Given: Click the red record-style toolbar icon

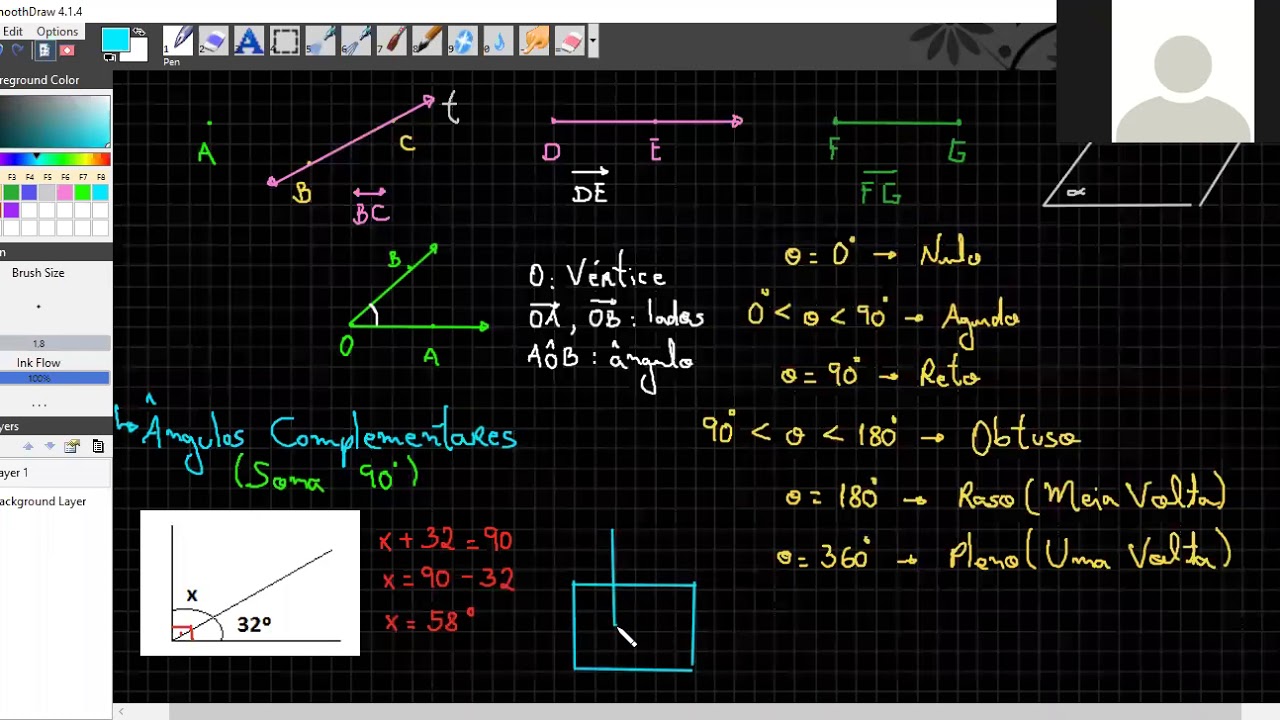Looking at the screenshot, I should click(67, 50).
